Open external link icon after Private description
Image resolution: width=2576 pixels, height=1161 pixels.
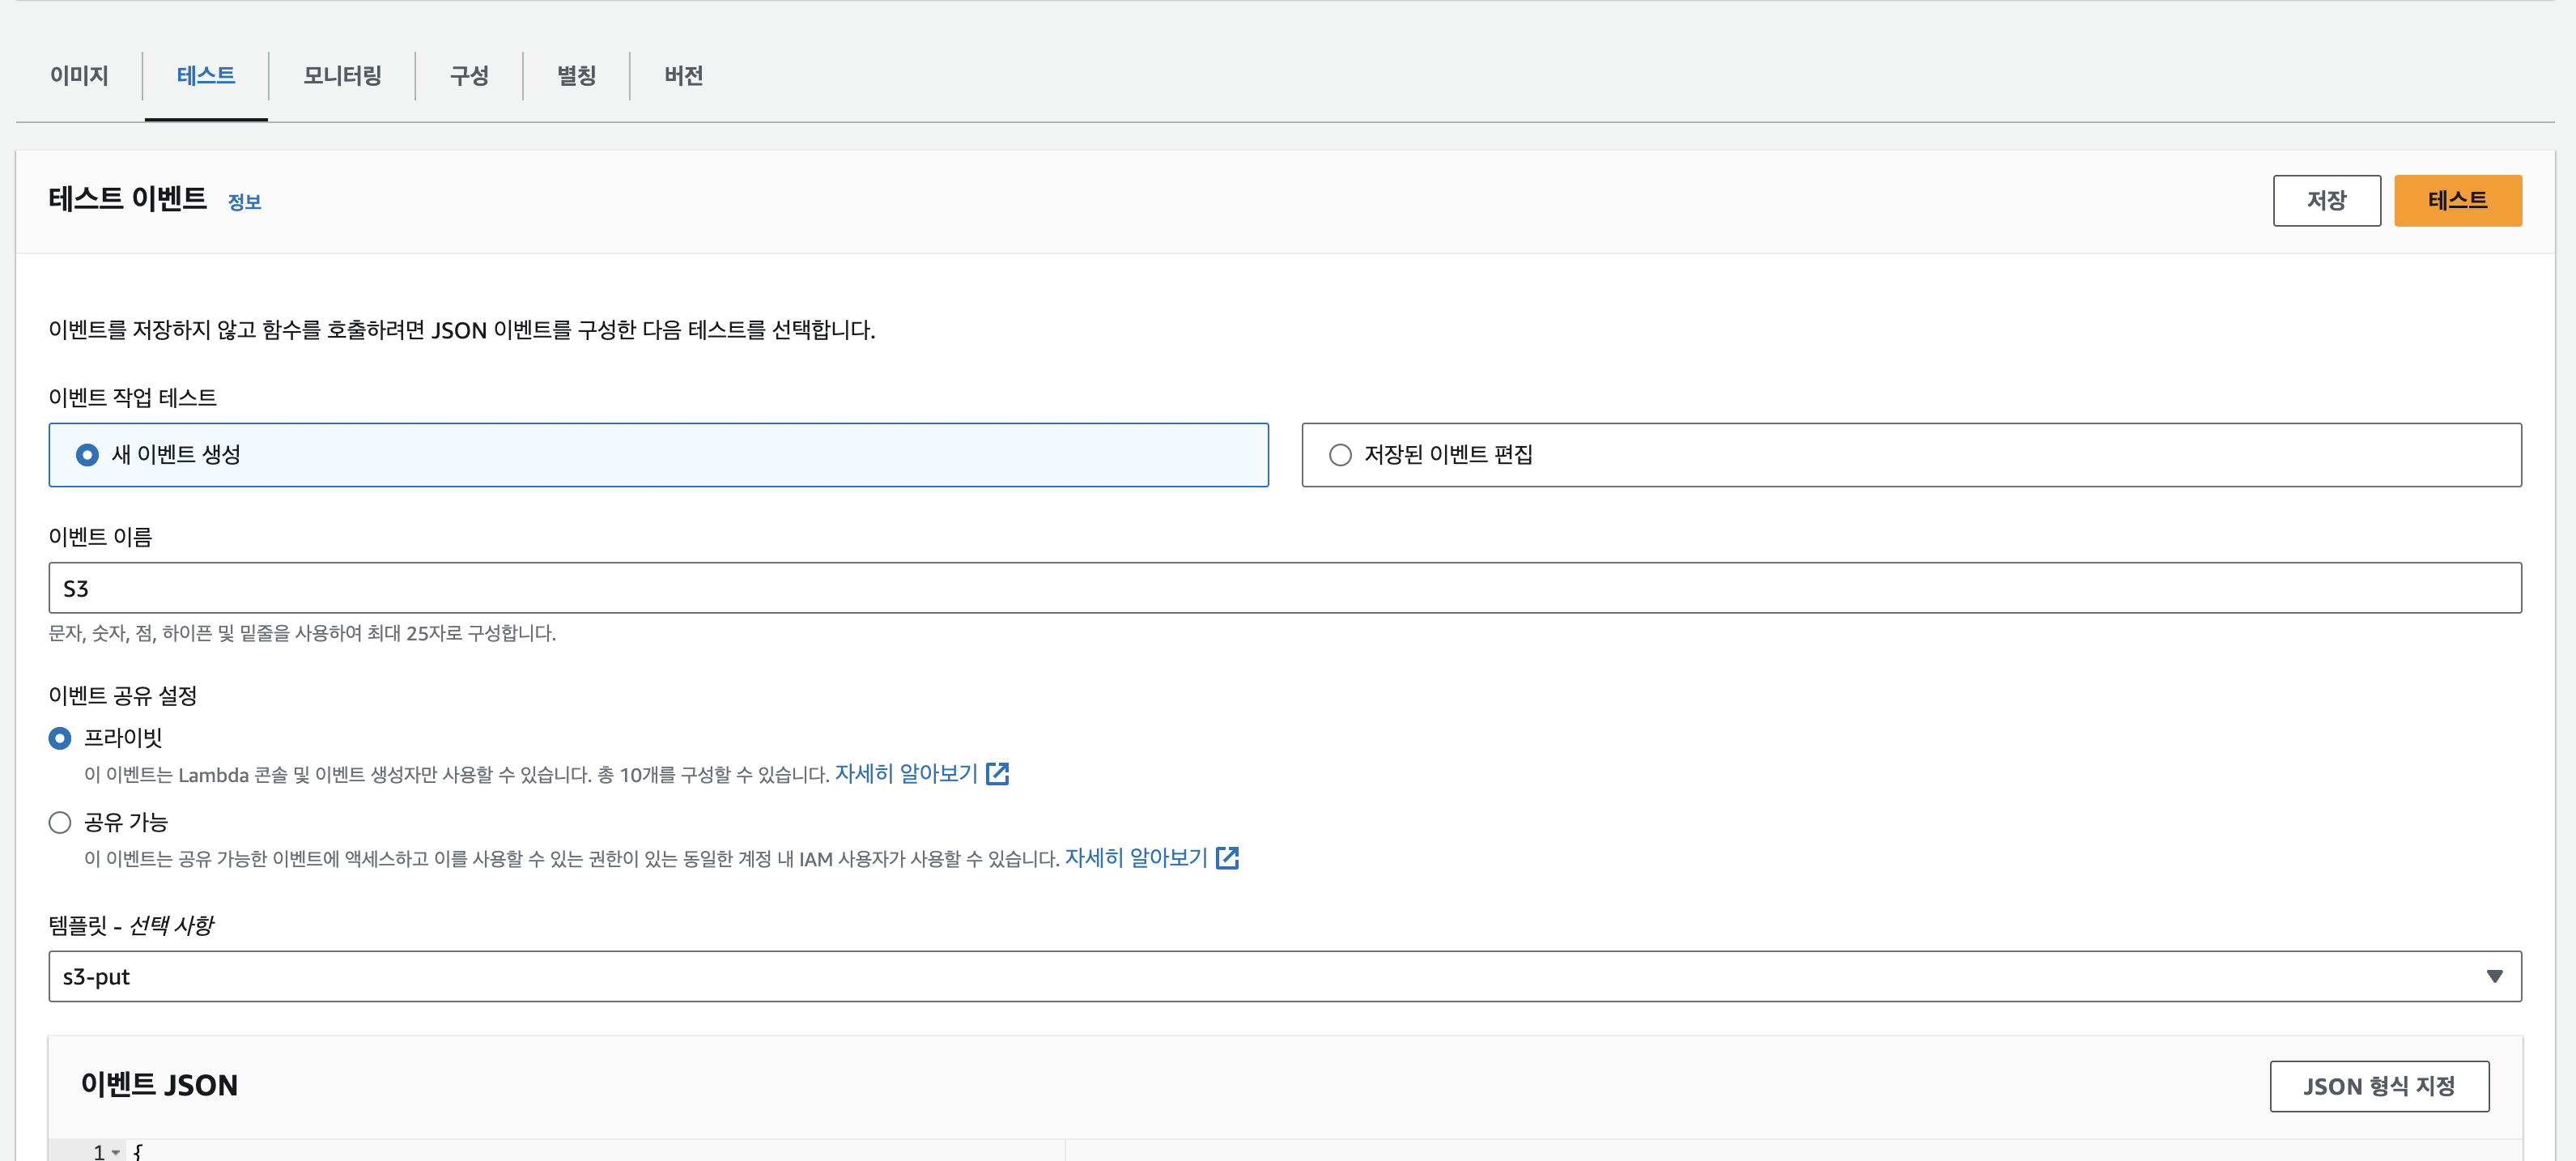pyautogui.click(x=997, y=774)
